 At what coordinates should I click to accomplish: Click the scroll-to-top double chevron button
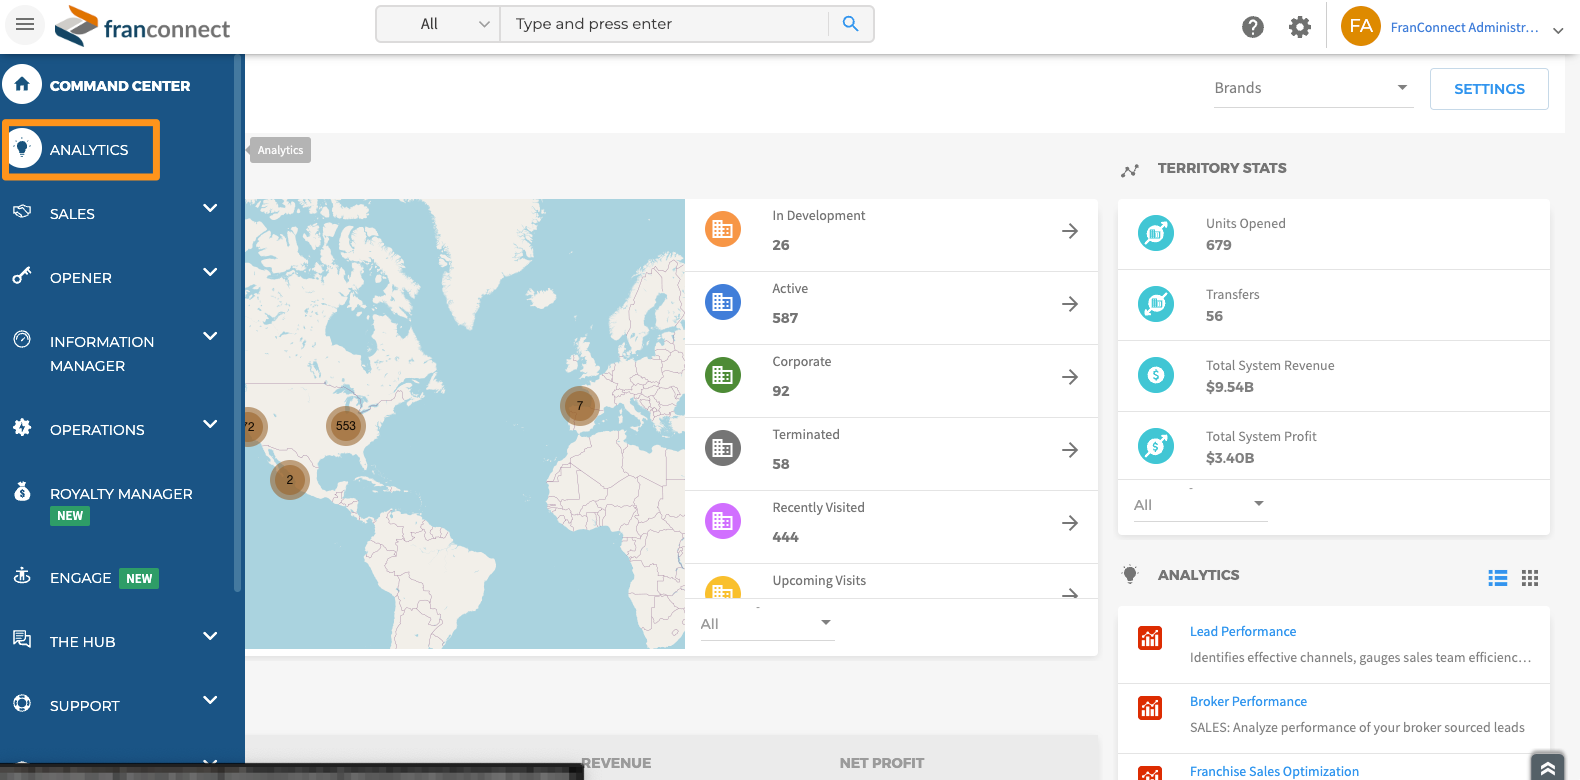(1547, 767)
